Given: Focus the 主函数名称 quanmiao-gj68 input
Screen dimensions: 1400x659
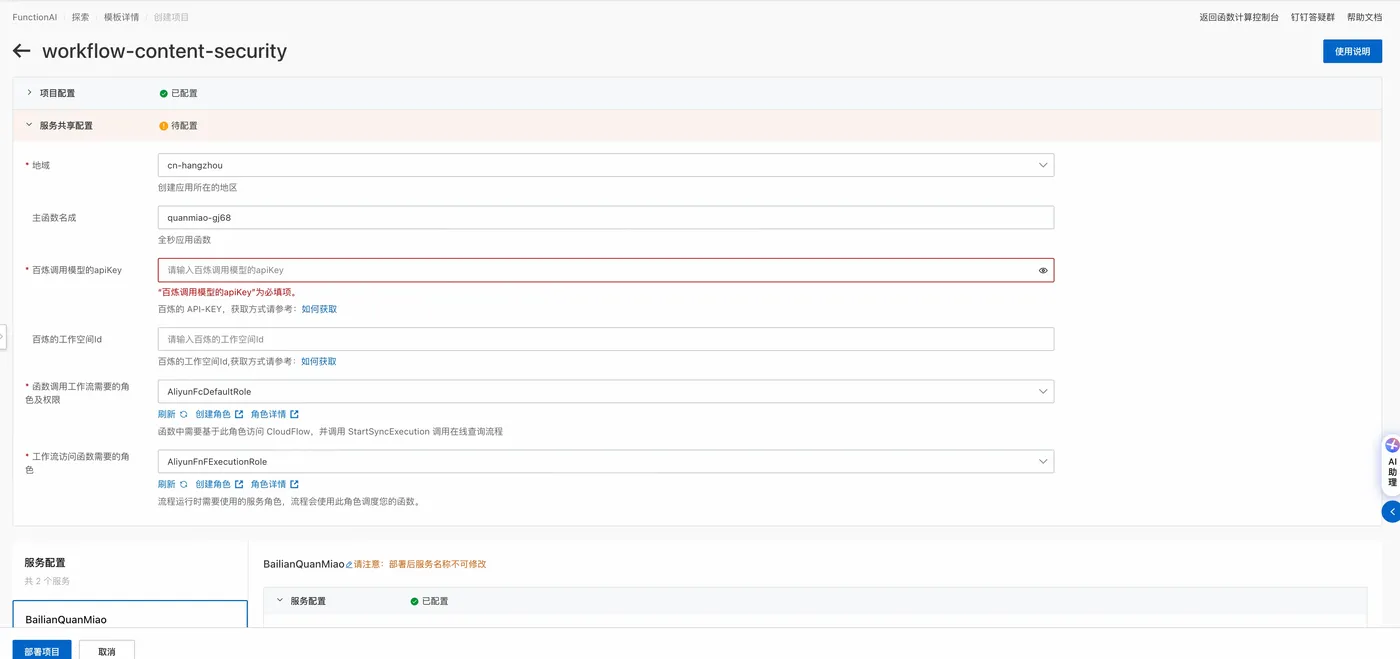Looking at the screenshot, I should coord(606,217).
